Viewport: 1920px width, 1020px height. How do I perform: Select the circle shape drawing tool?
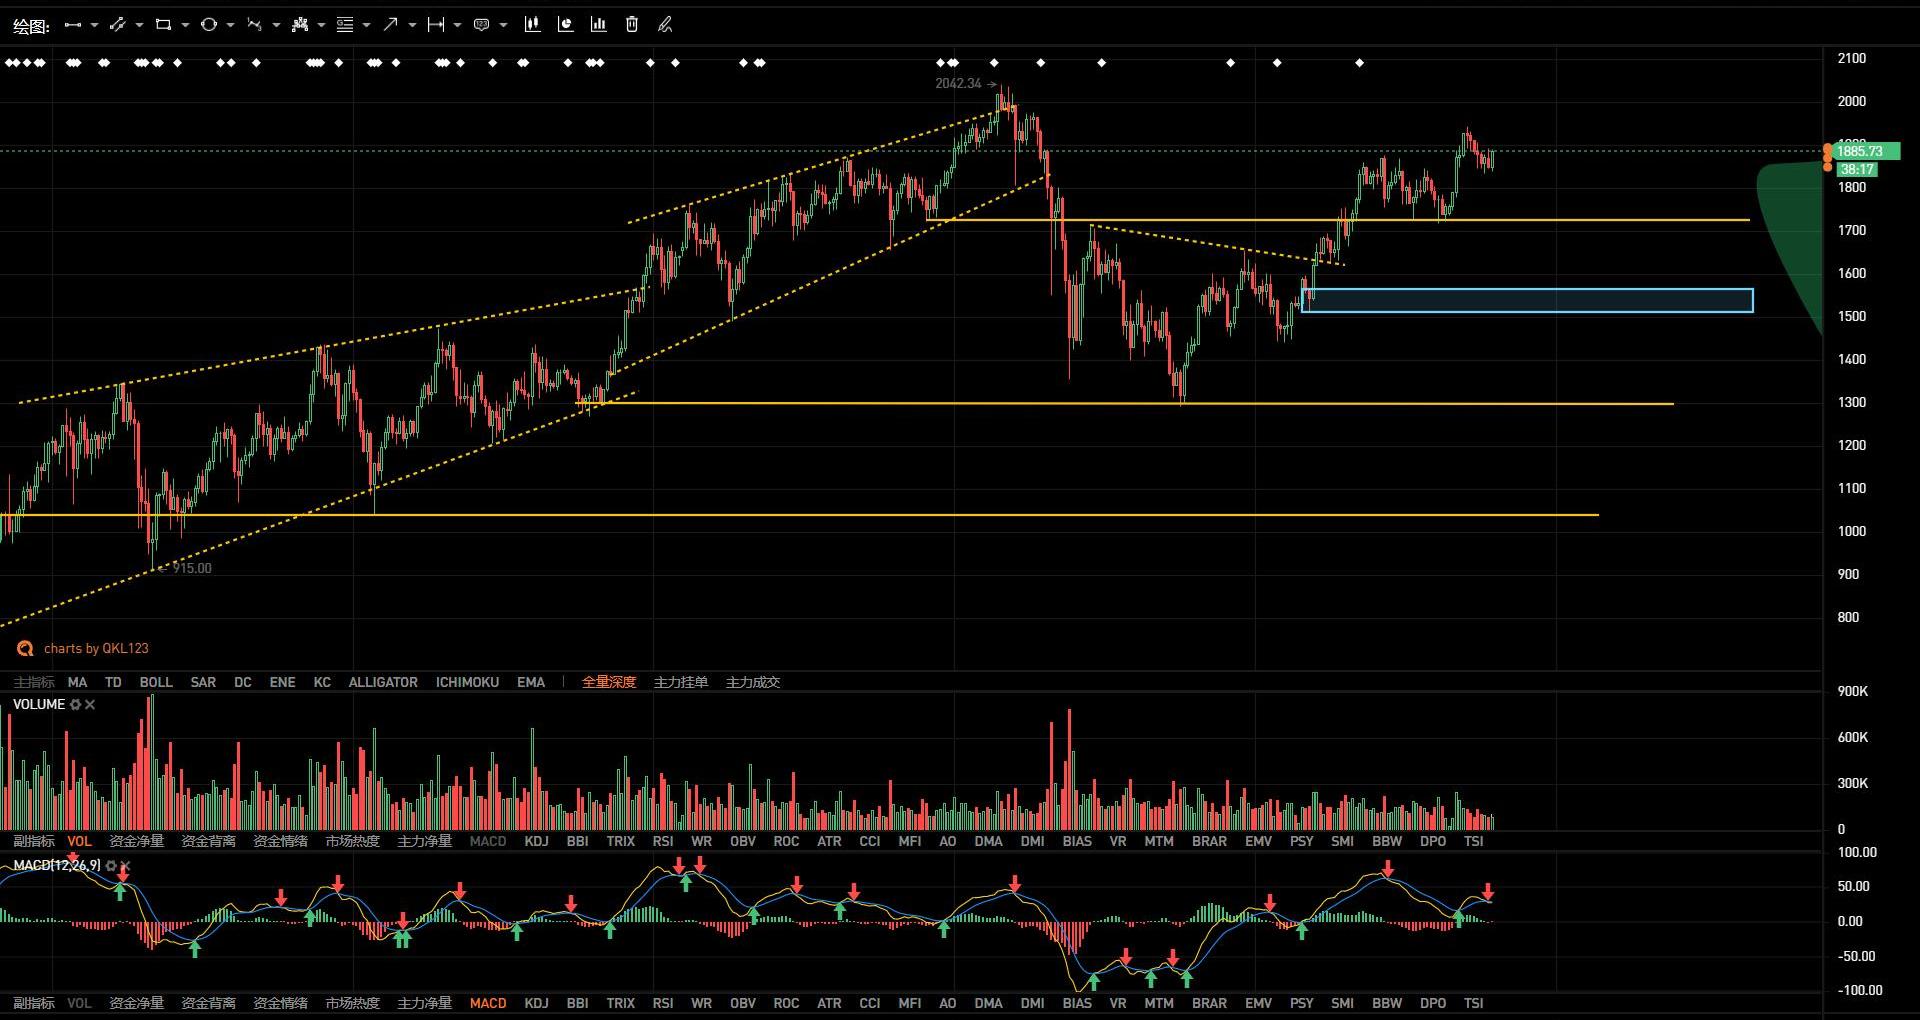point(208,25)
